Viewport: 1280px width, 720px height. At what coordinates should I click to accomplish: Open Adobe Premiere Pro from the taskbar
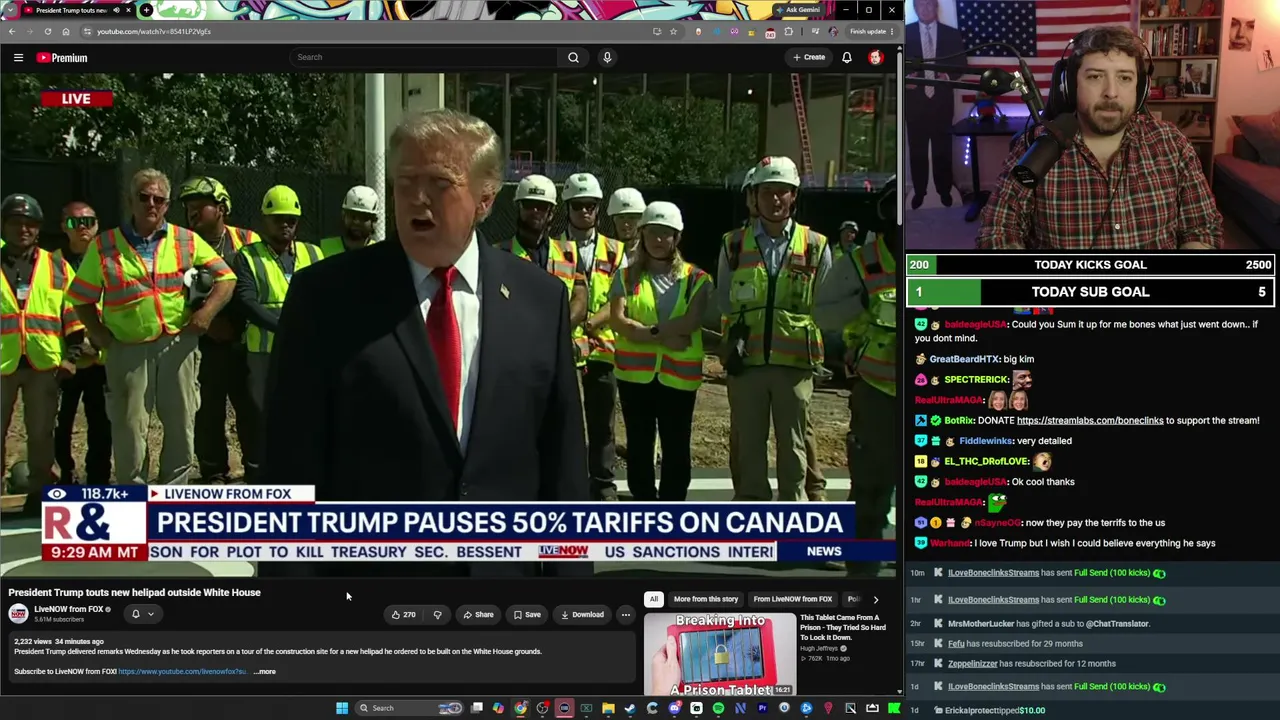762,708
